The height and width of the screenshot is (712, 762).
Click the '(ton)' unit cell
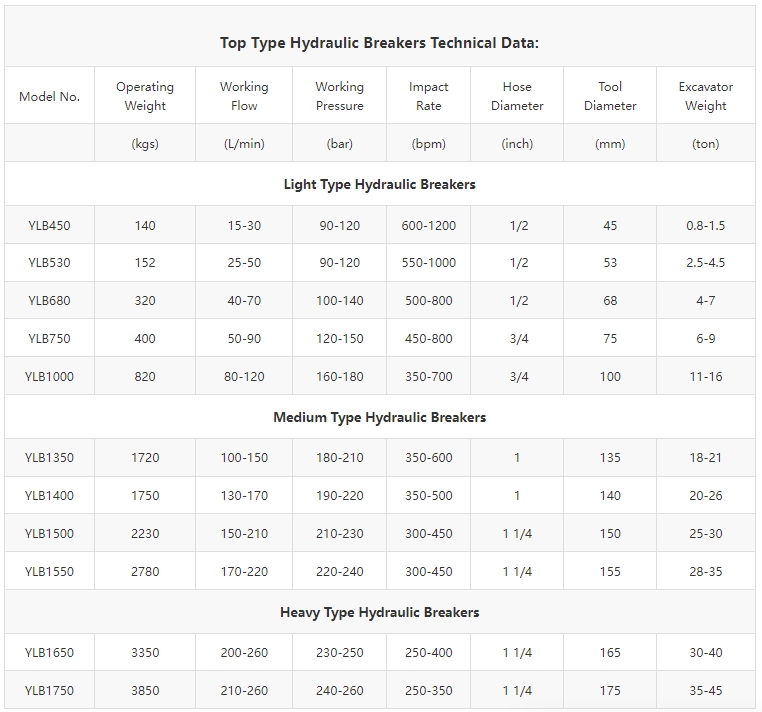706,143
